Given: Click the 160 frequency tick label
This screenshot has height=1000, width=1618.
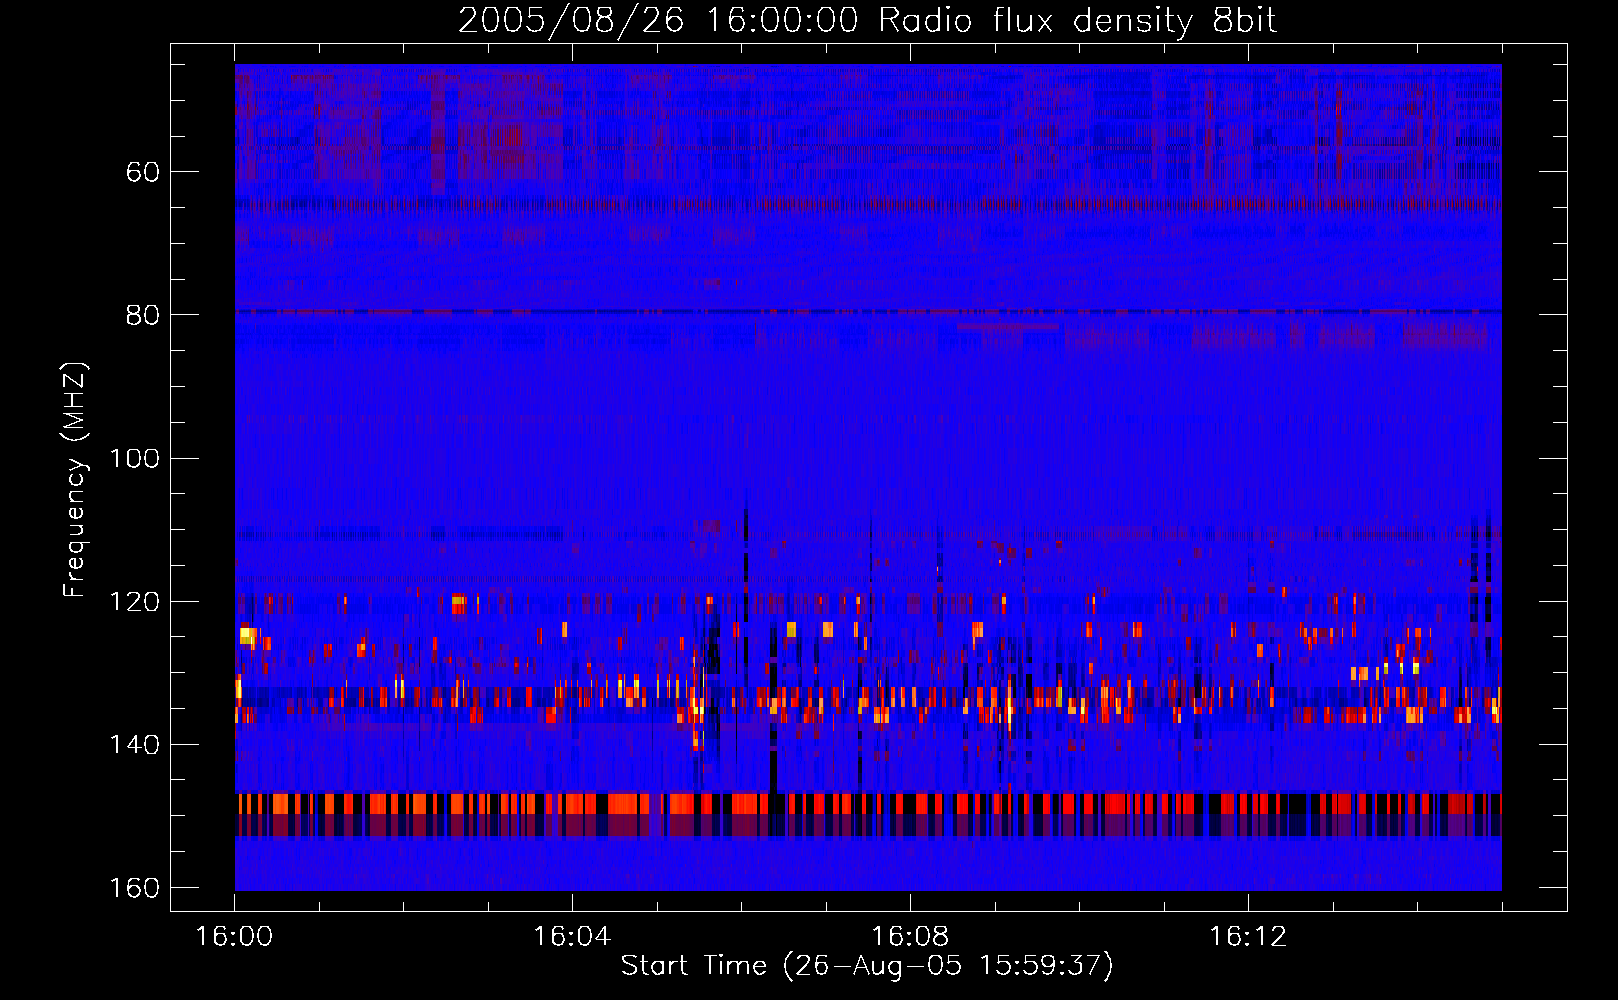Looking at the screenshot, I should [133, 888].
